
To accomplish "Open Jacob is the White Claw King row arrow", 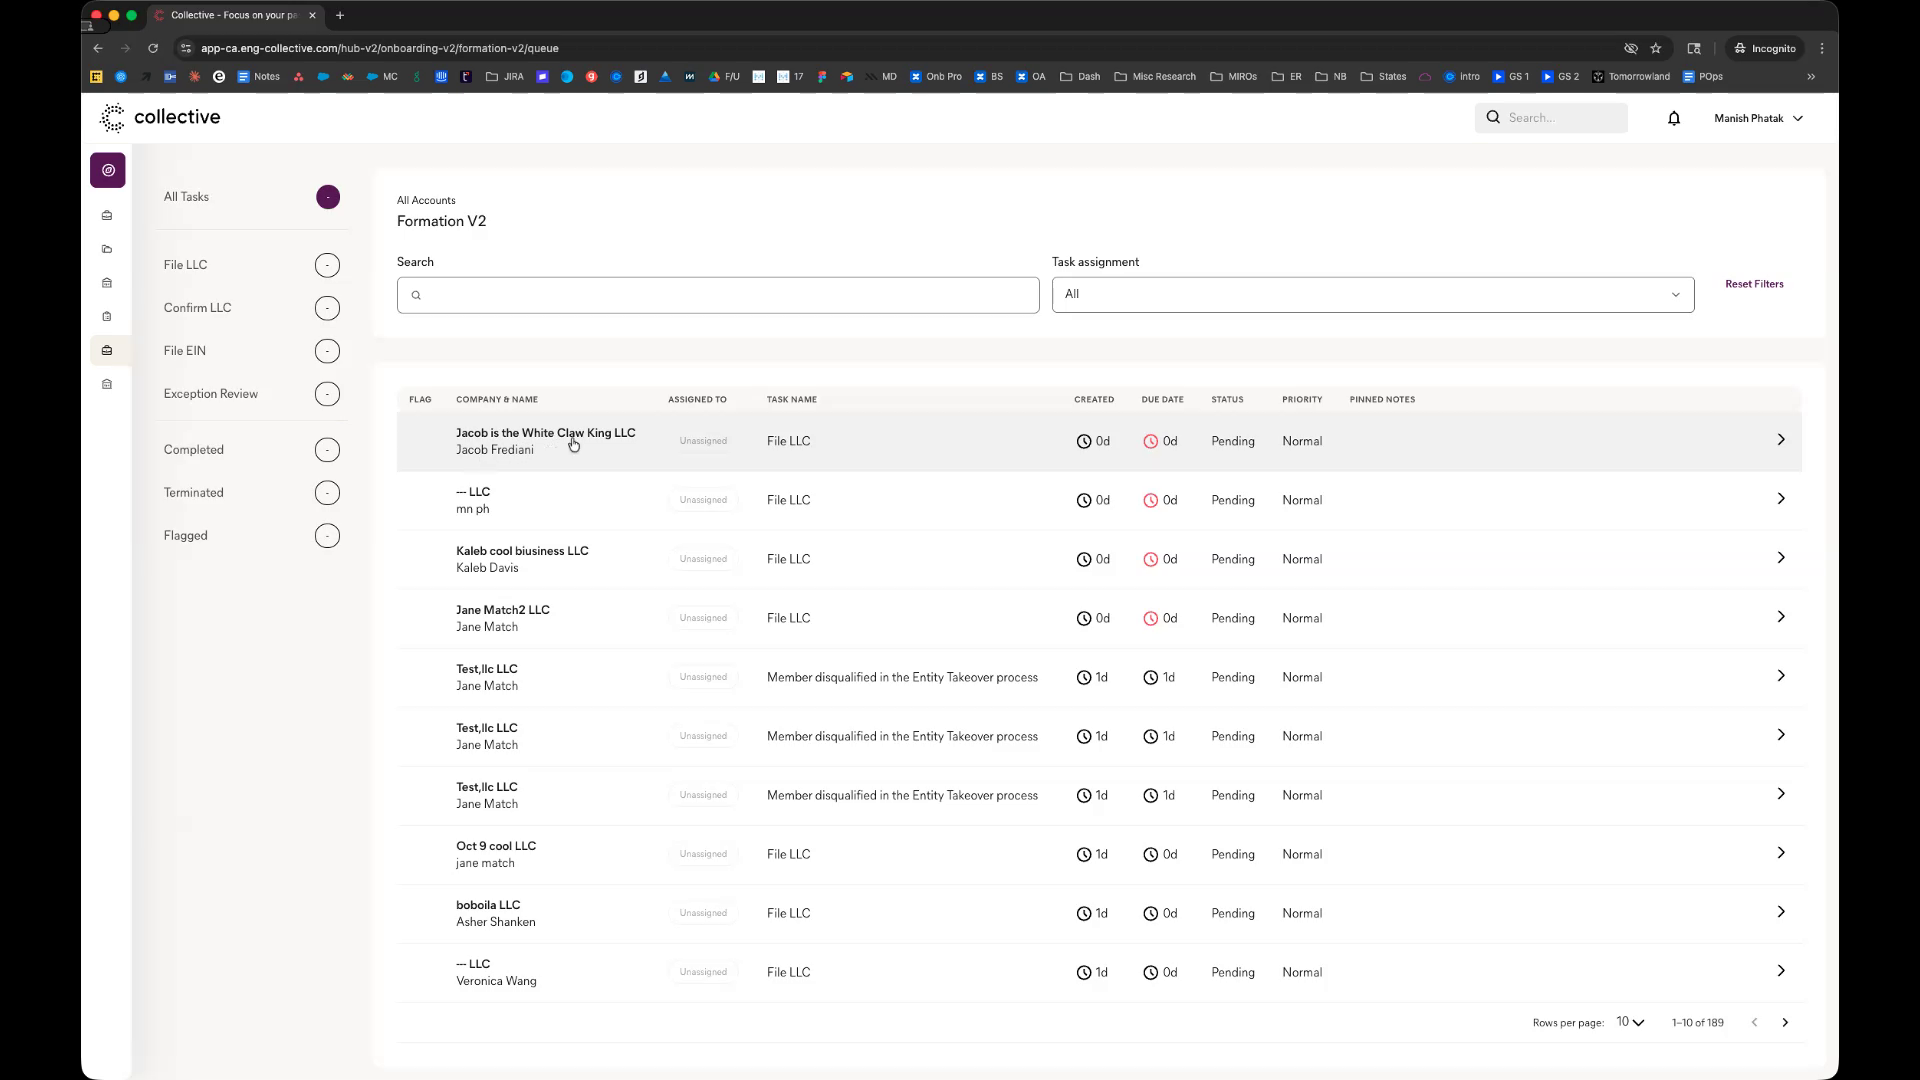I will pyautogui.click(x=1780, y=440).
